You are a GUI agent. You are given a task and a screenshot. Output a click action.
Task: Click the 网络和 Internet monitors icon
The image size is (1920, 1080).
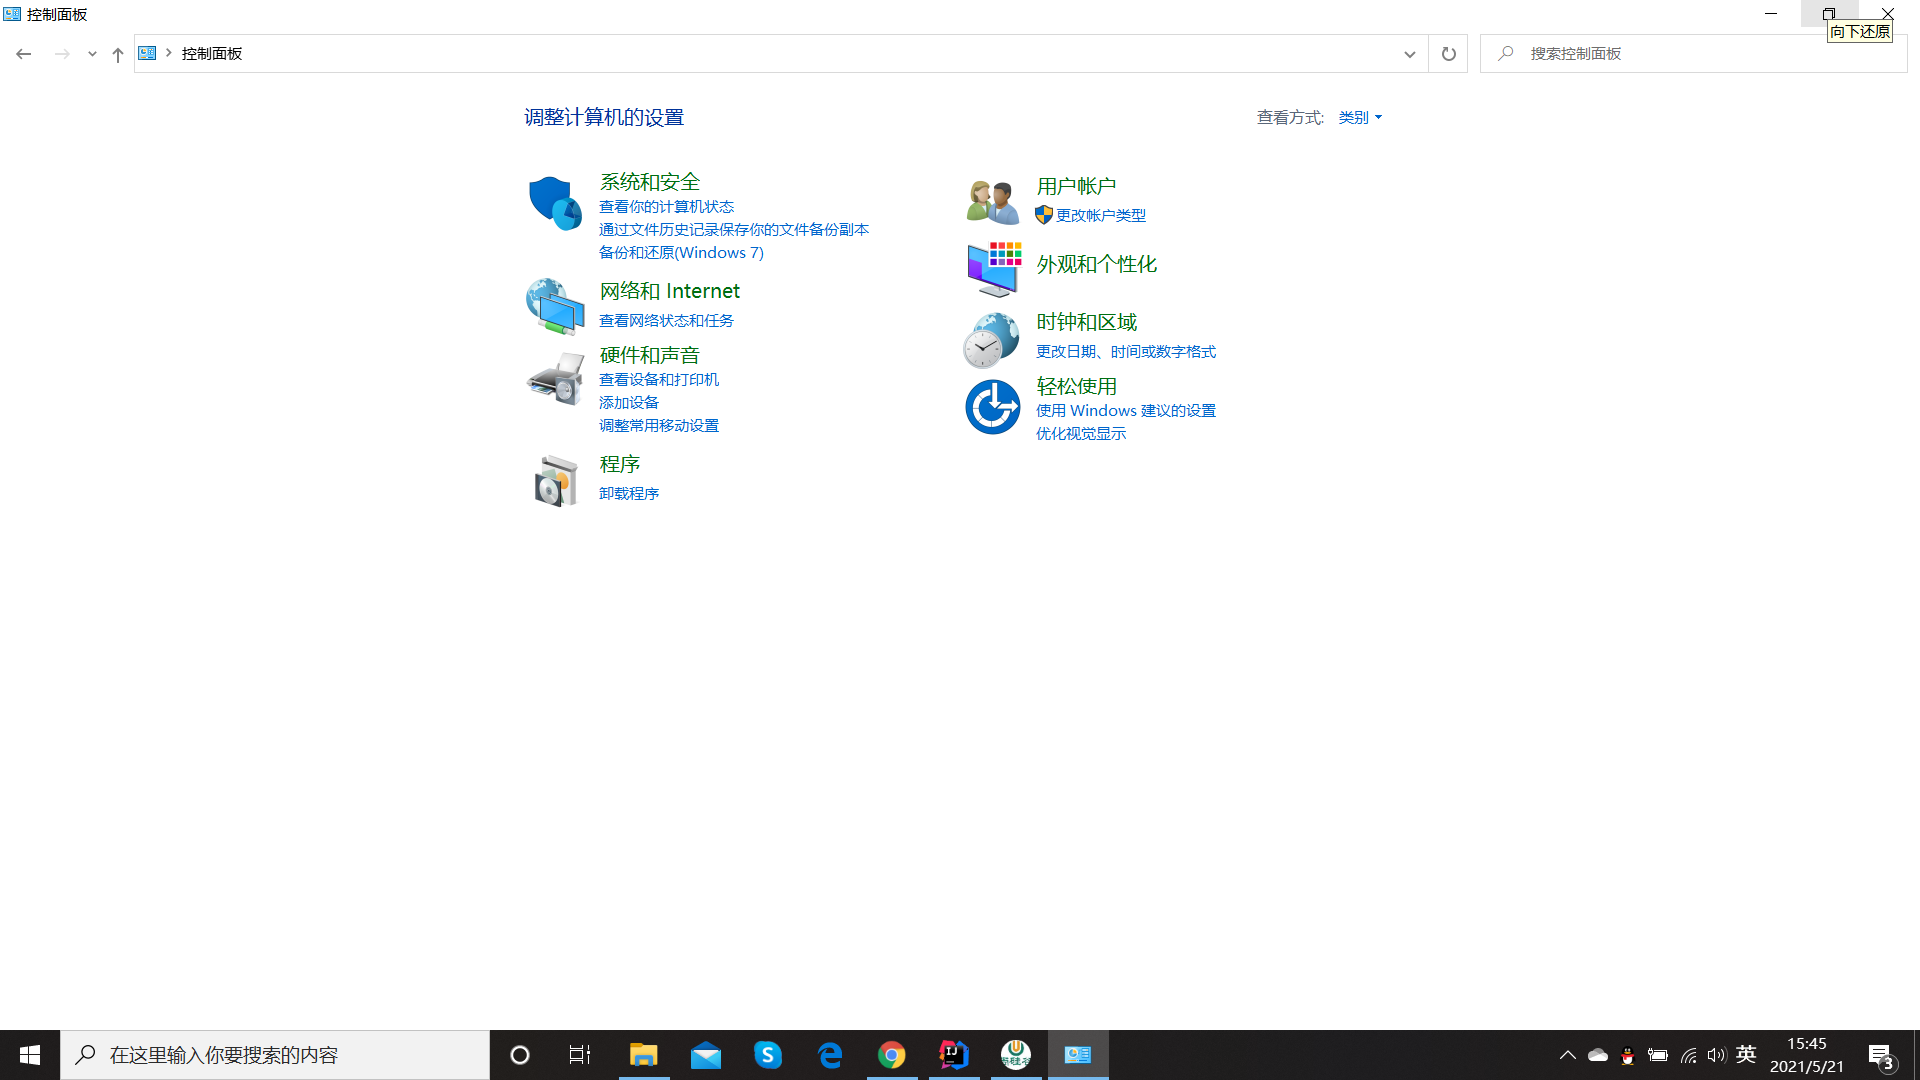click(554, 306)
